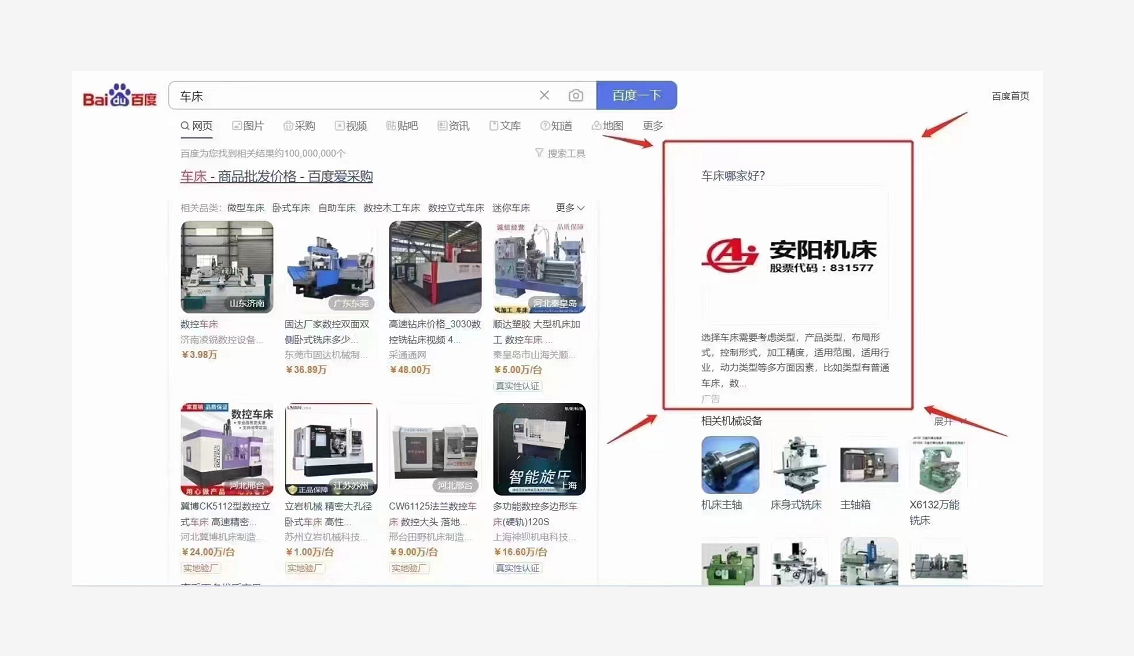
Task: Open 冀博CK5112型数控立式车床 title
Action: point(226,514)
